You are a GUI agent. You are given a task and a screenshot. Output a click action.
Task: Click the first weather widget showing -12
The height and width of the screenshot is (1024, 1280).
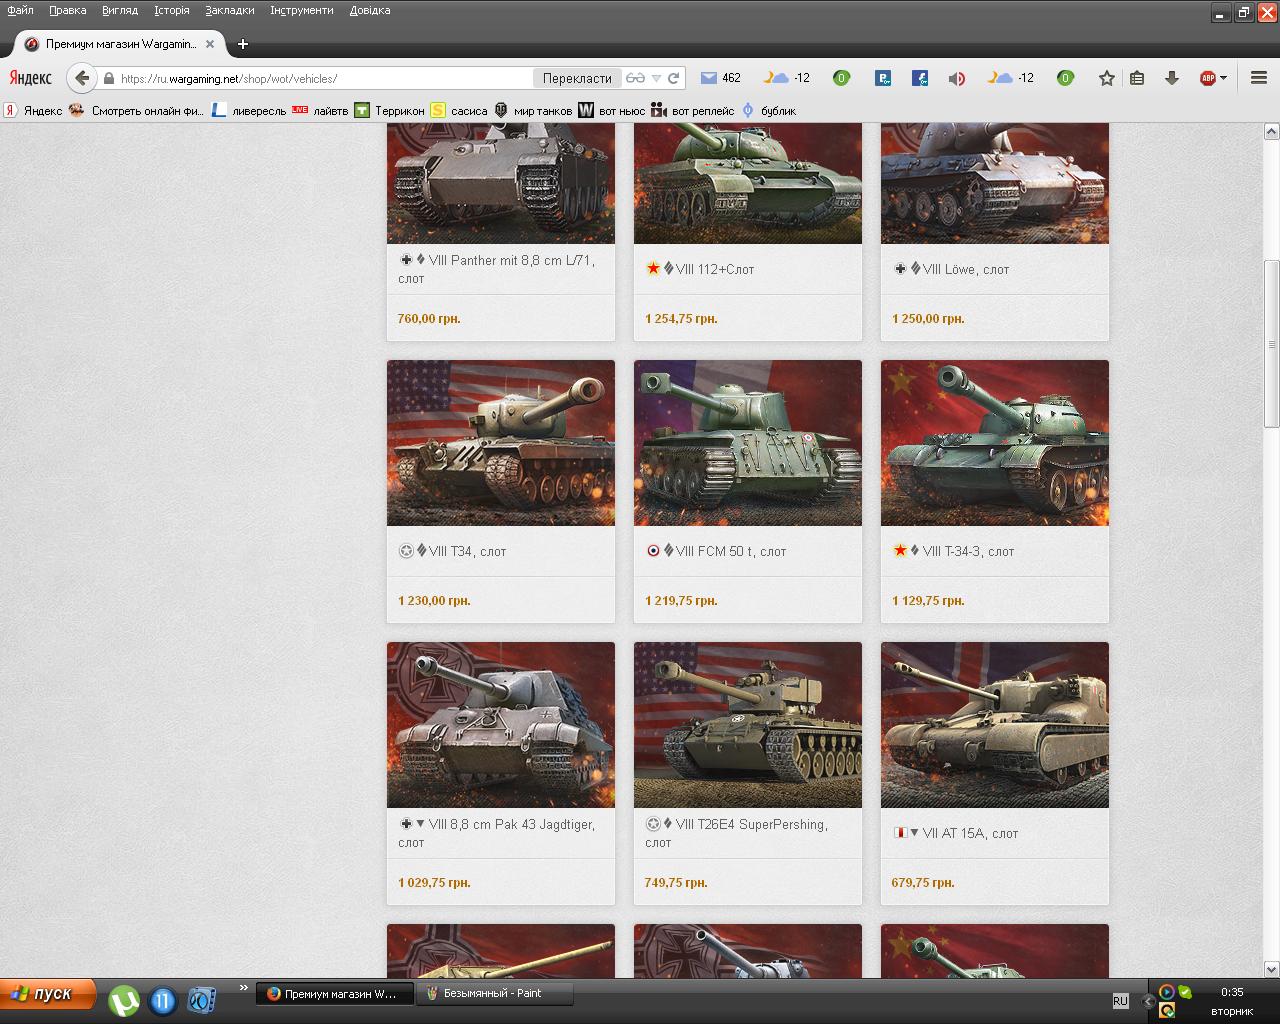[x=787, y=78]
